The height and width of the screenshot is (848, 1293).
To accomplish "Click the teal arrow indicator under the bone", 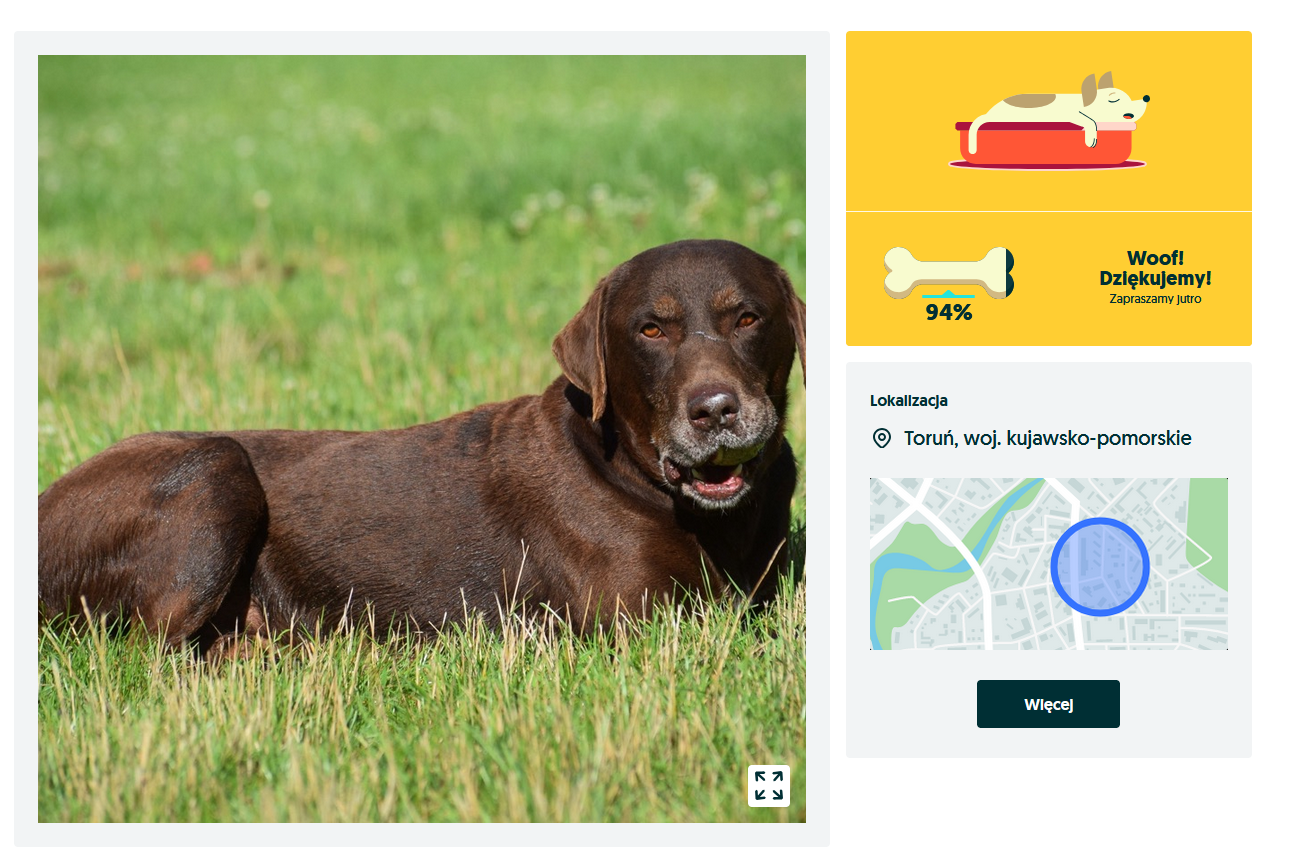I will click(948, 294).
